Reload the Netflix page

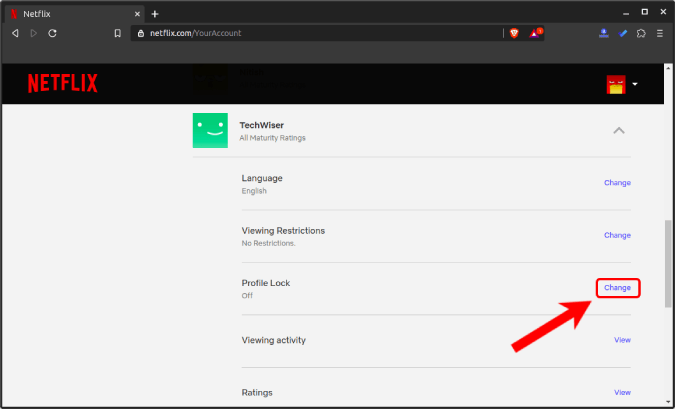[x=53, y=33]
